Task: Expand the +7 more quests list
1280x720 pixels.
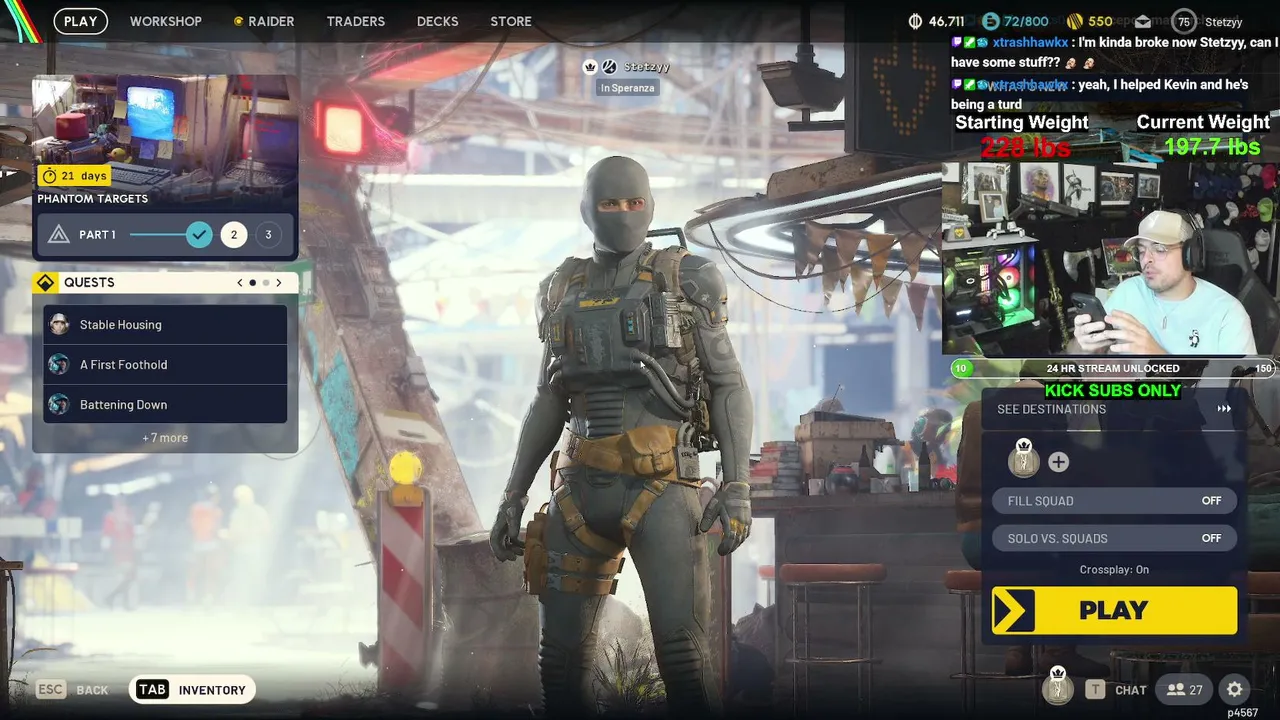Action: [165, 438]
